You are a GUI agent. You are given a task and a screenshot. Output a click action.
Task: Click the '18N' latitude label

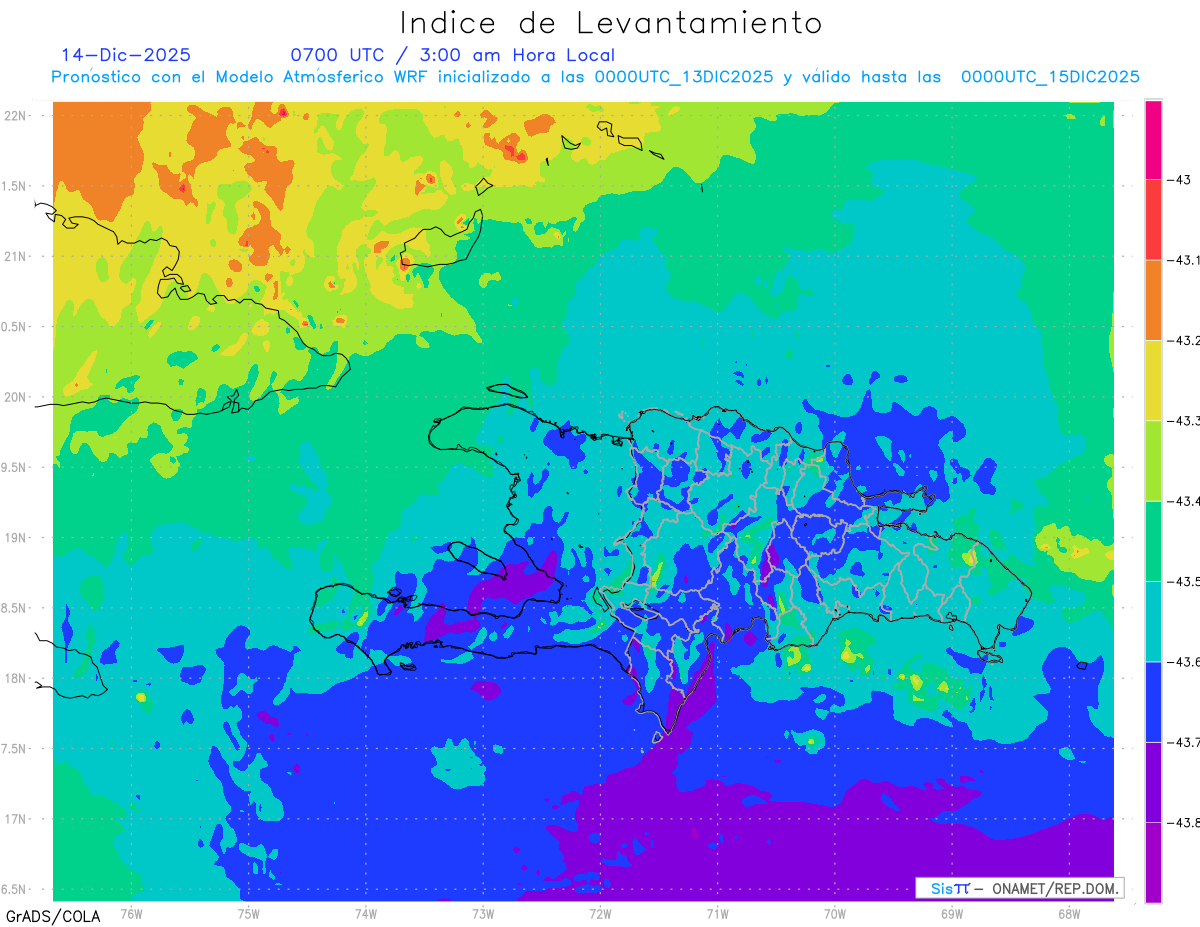(16, 678)
